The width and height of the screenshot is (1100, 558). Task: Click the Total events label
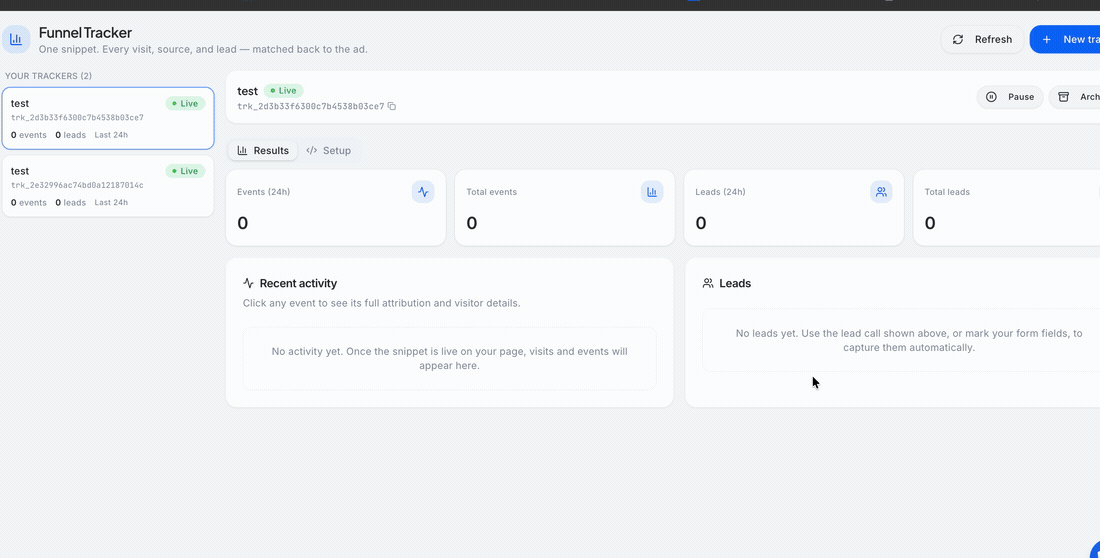(492, 192)
